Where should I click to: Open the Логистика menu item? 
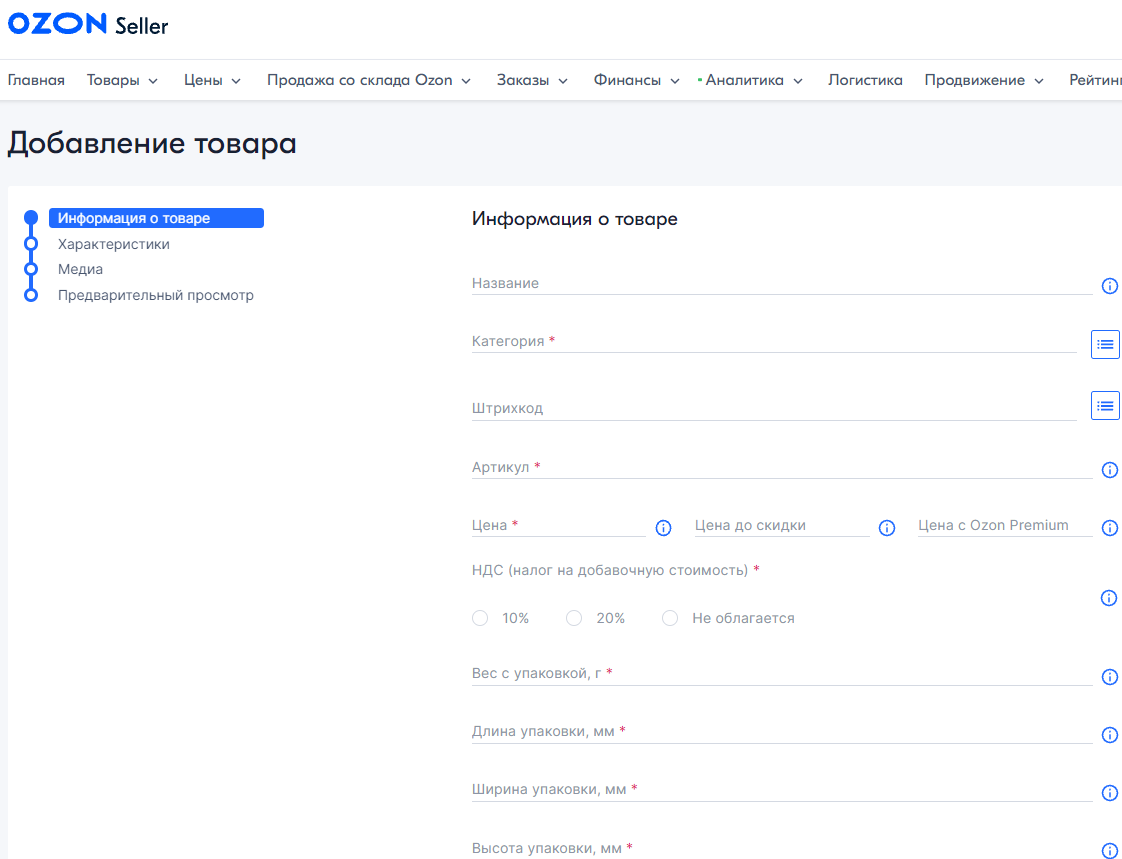point(865,81)
